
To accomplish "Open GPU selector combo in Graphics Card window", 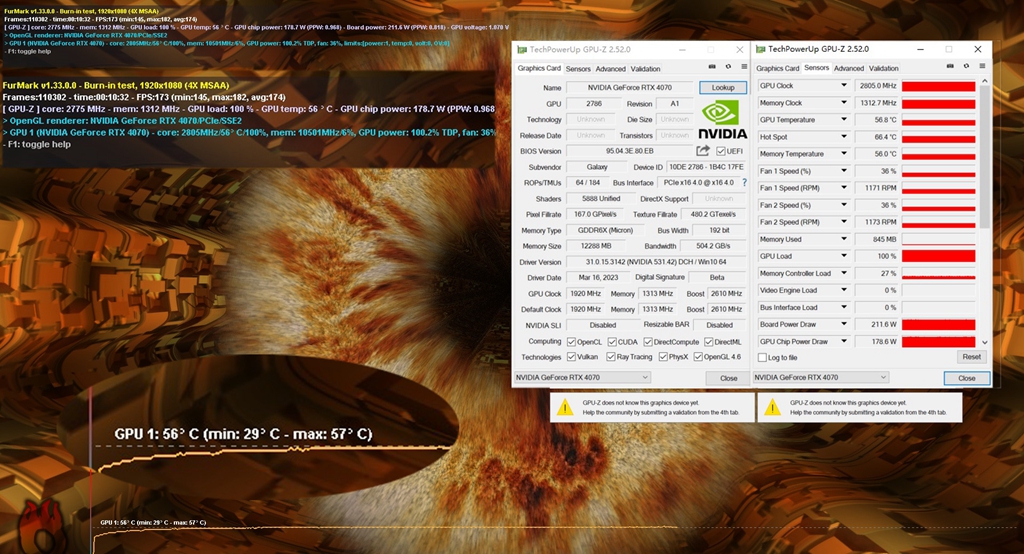I will pyautogui.click(x=583, y=378).
